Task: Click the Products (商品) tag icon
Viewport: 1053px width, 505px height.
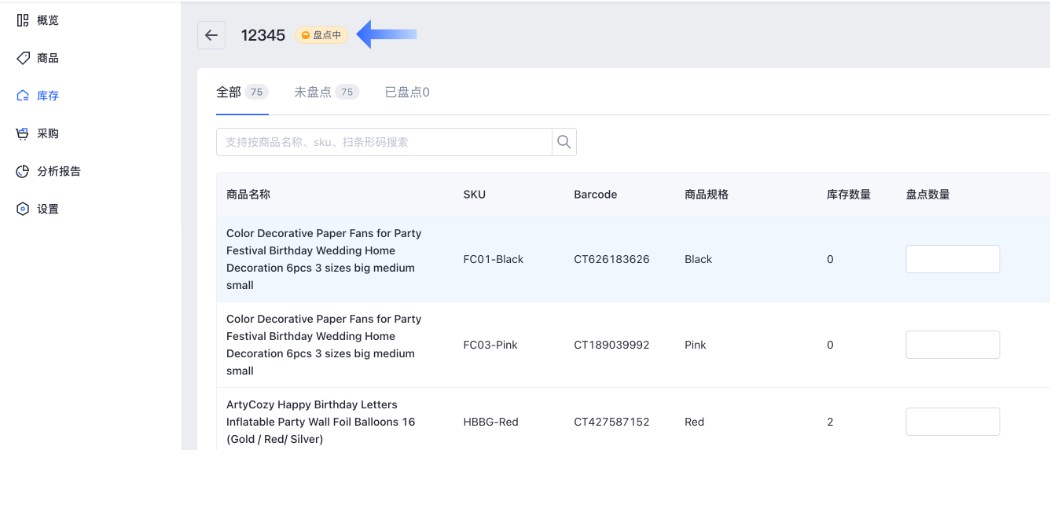Action: coord(22,58)
